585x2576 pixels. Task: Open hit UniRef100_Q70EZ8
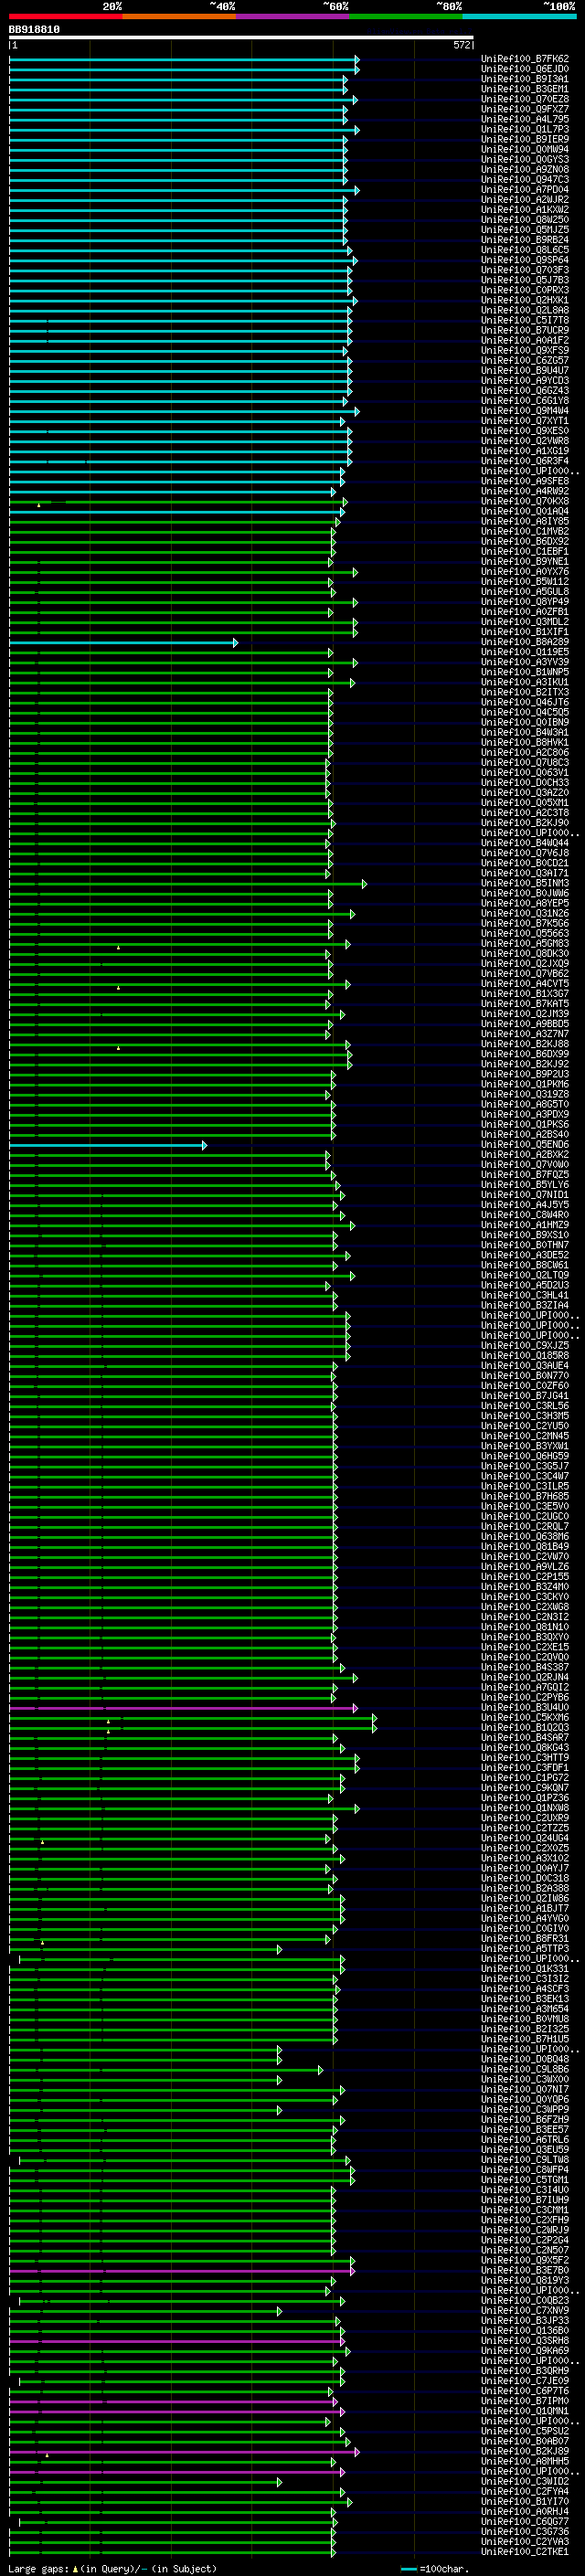tap(525, 99)
